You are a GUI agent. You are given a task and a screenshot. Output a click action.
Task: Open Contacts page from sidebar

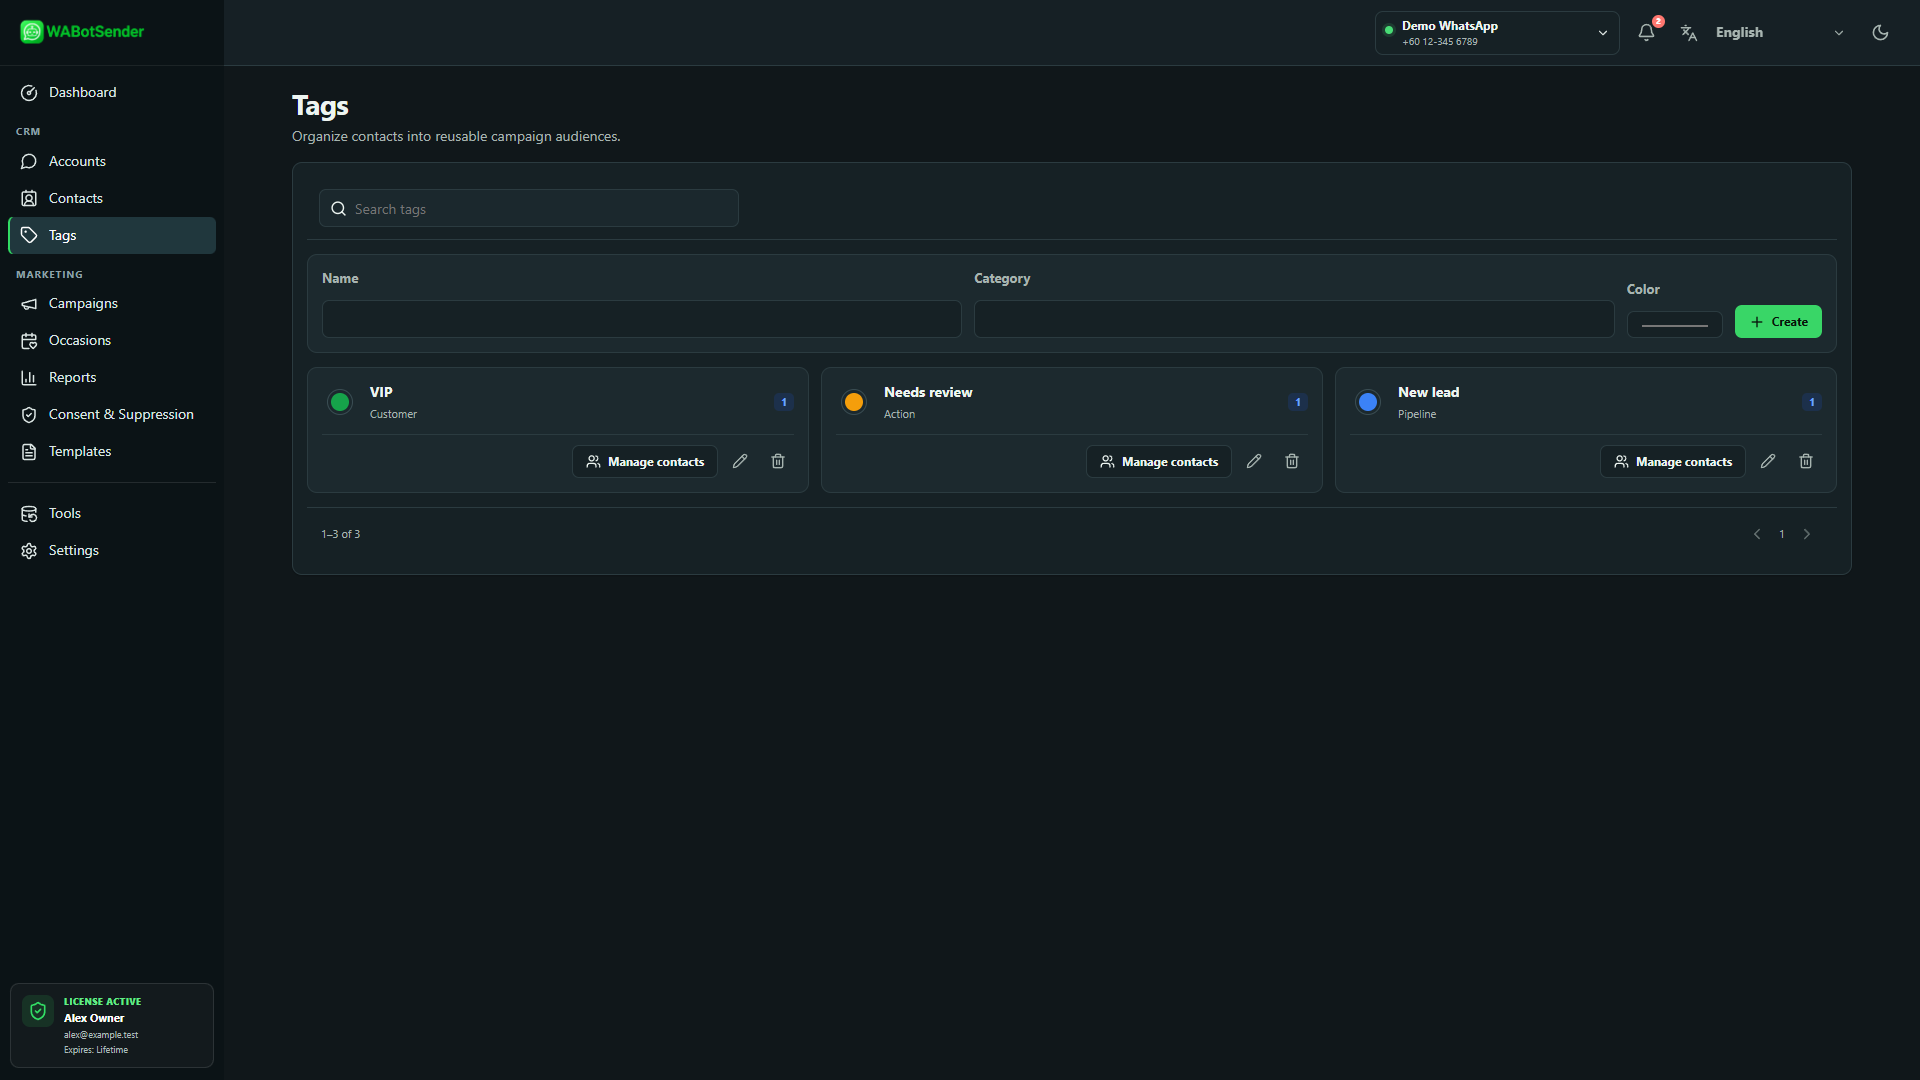tap(112, 198)
